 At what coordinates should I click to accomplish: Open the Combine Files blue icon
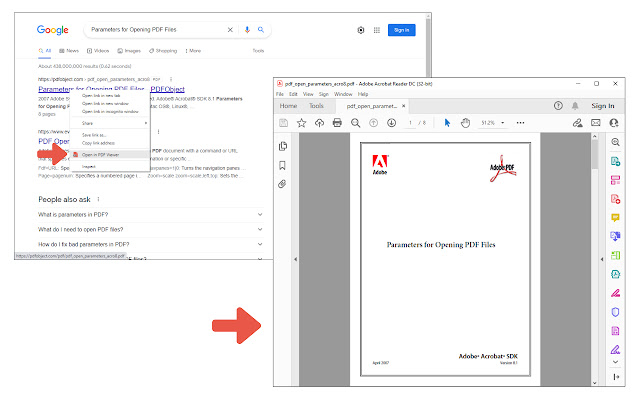[616, 236]
